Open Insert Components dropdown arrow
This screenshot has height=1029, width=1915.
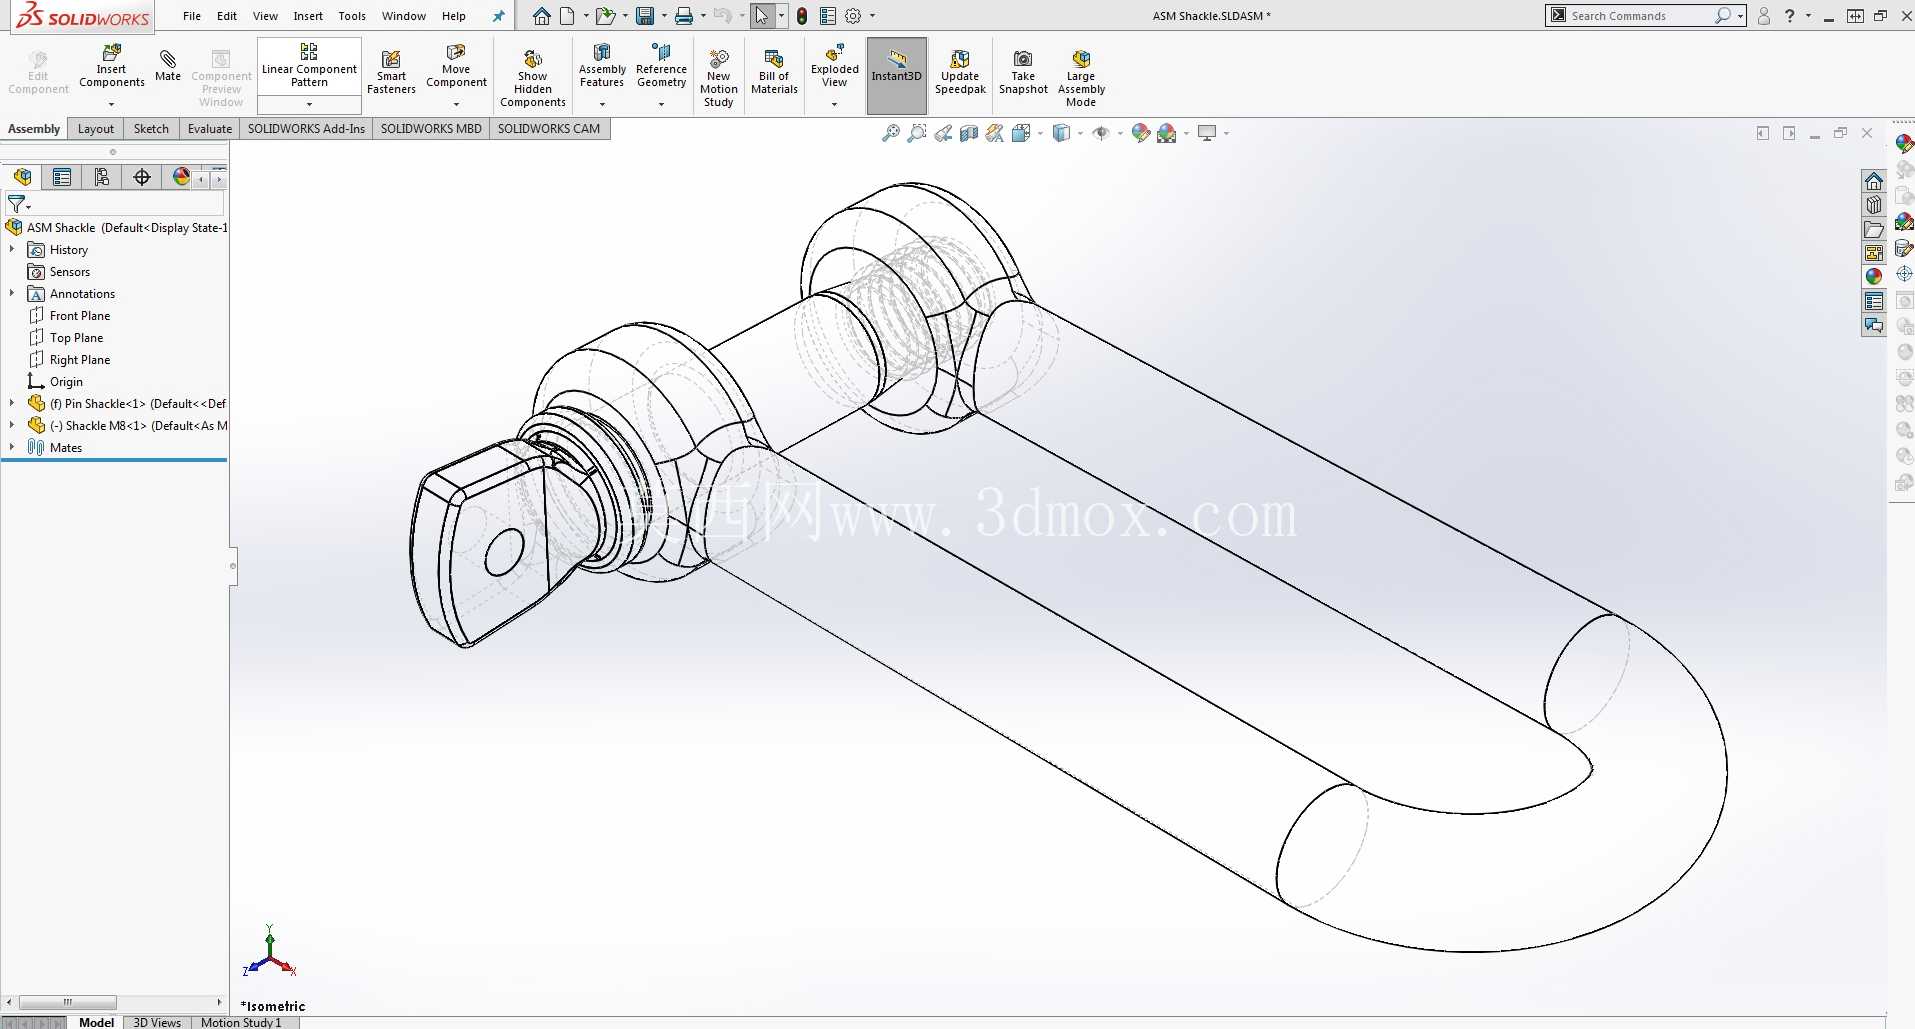coord(111,104)
